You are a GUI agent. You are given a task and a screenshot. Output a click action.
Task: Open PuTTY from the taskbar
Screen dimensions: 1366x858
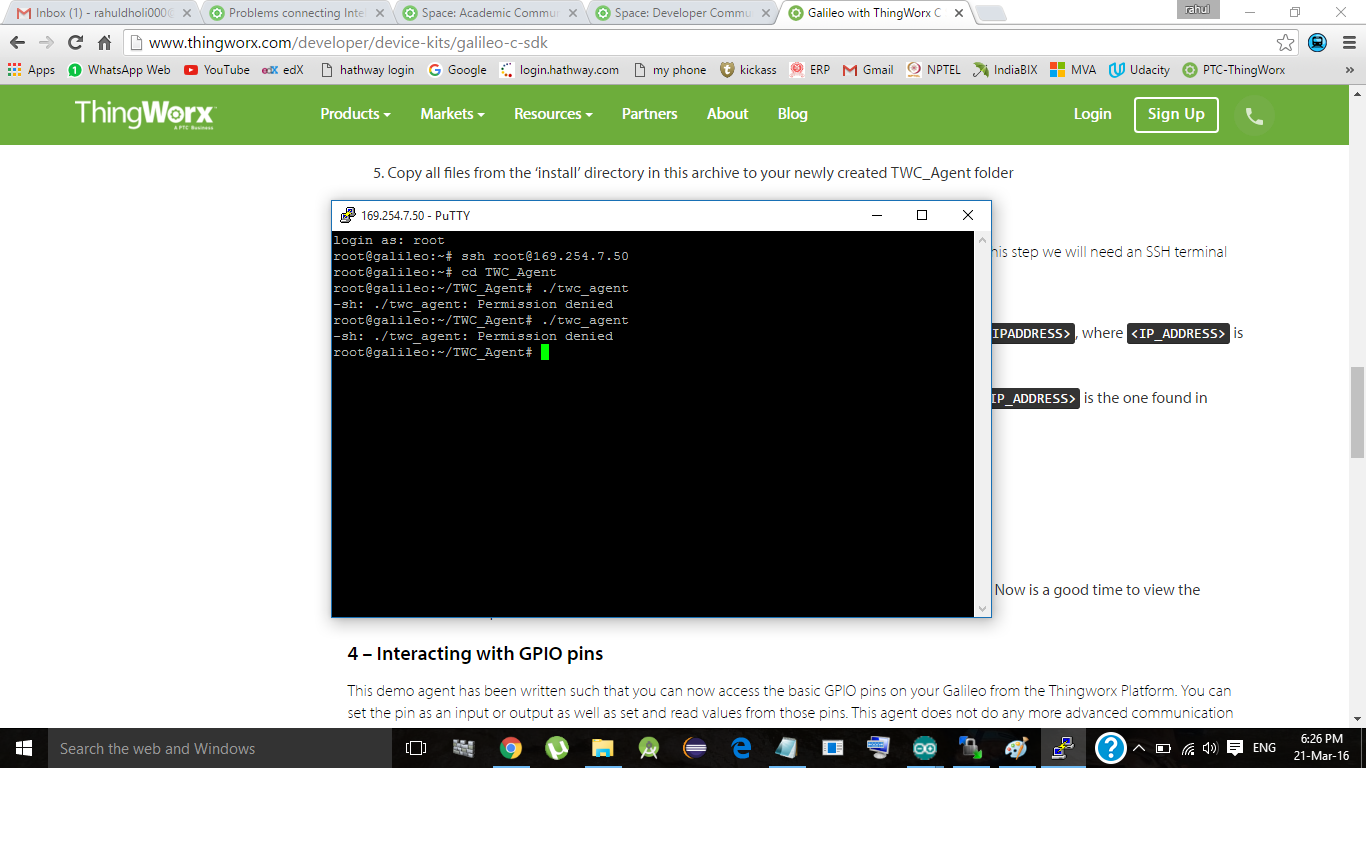point(1063,748)
